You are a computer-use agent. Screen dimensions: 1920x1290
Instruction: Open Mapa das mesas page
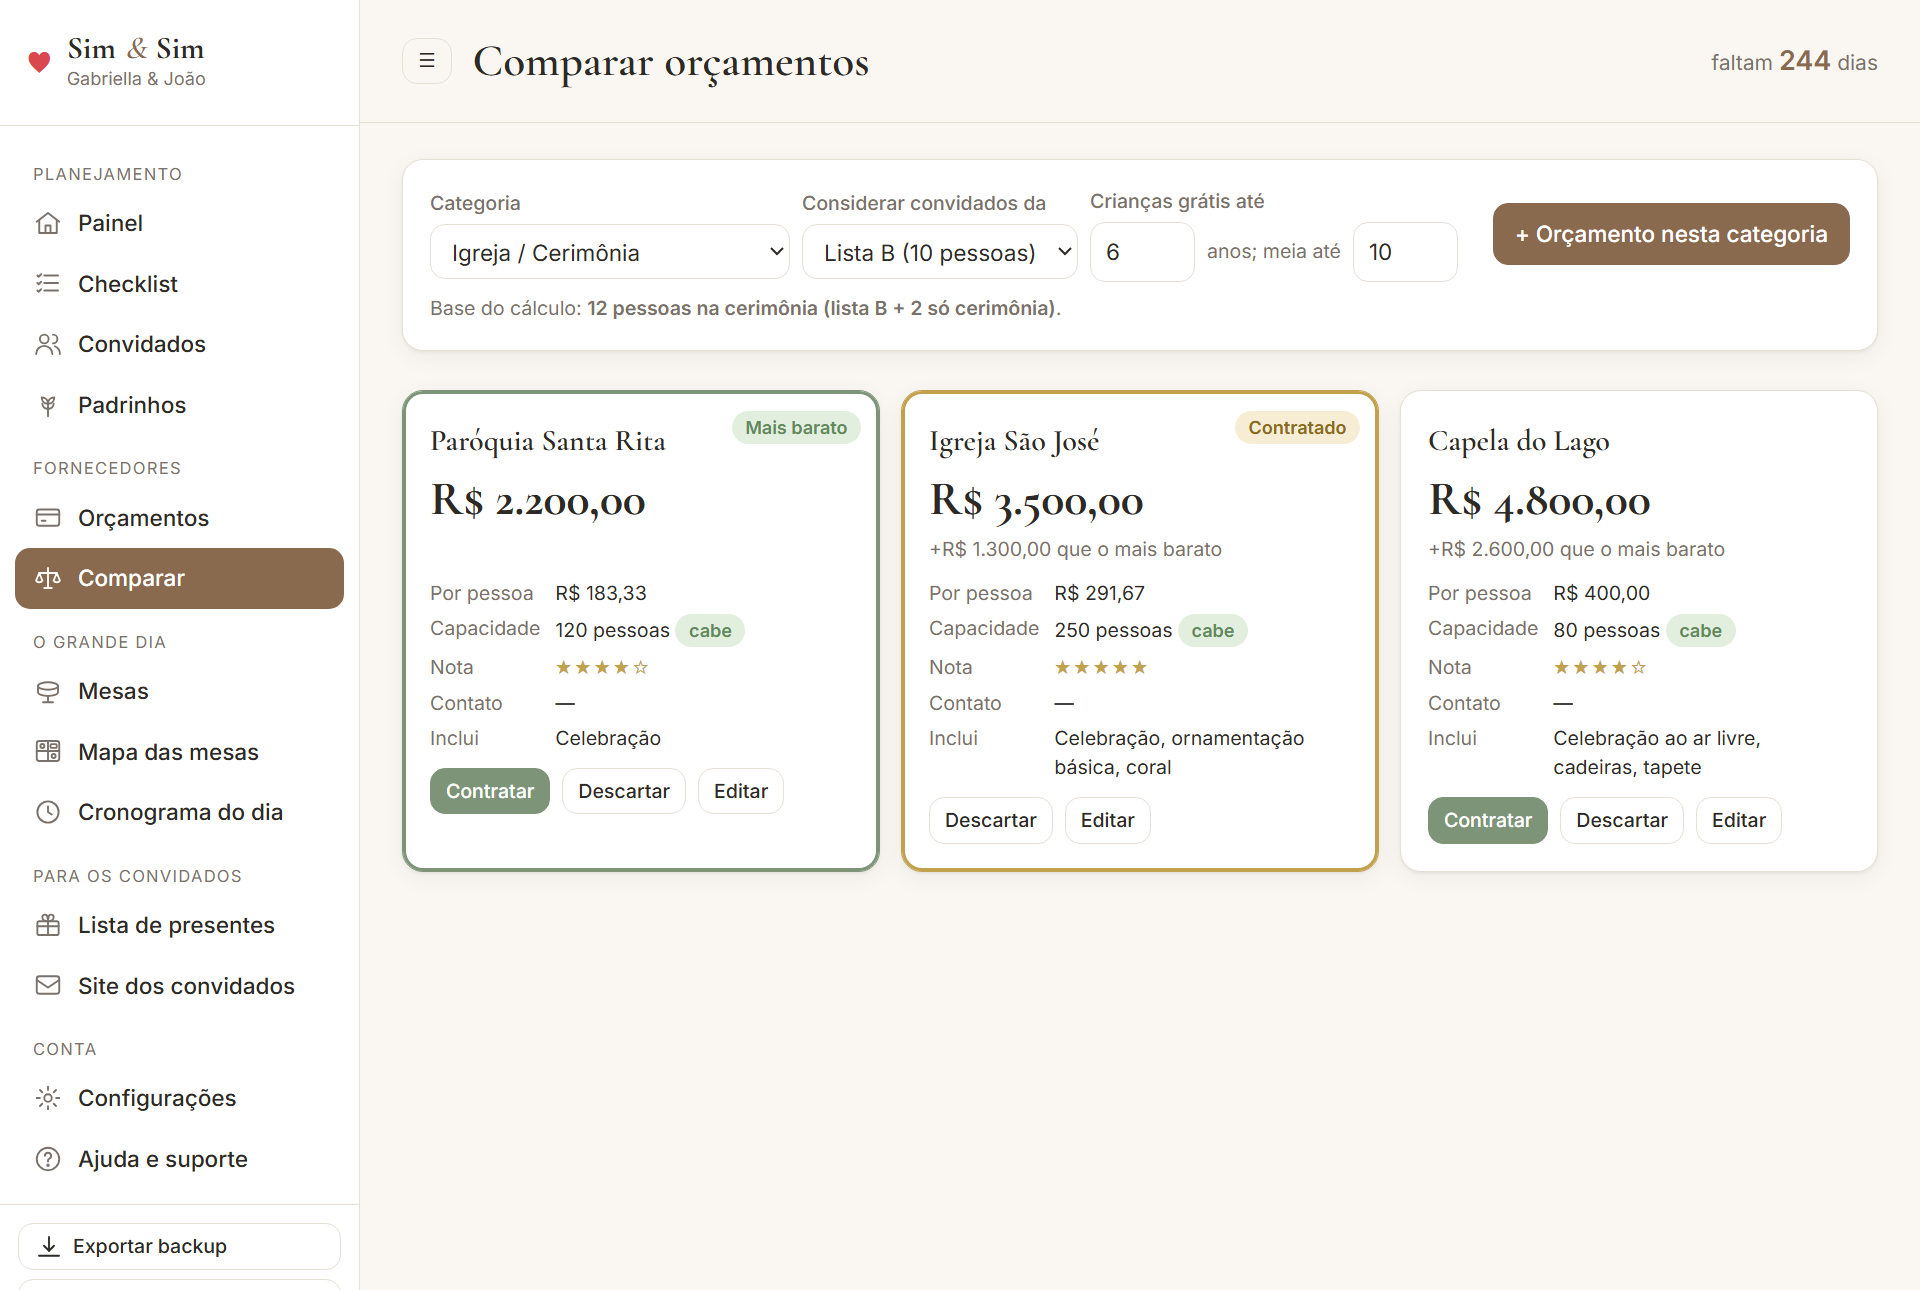(180, 752)
